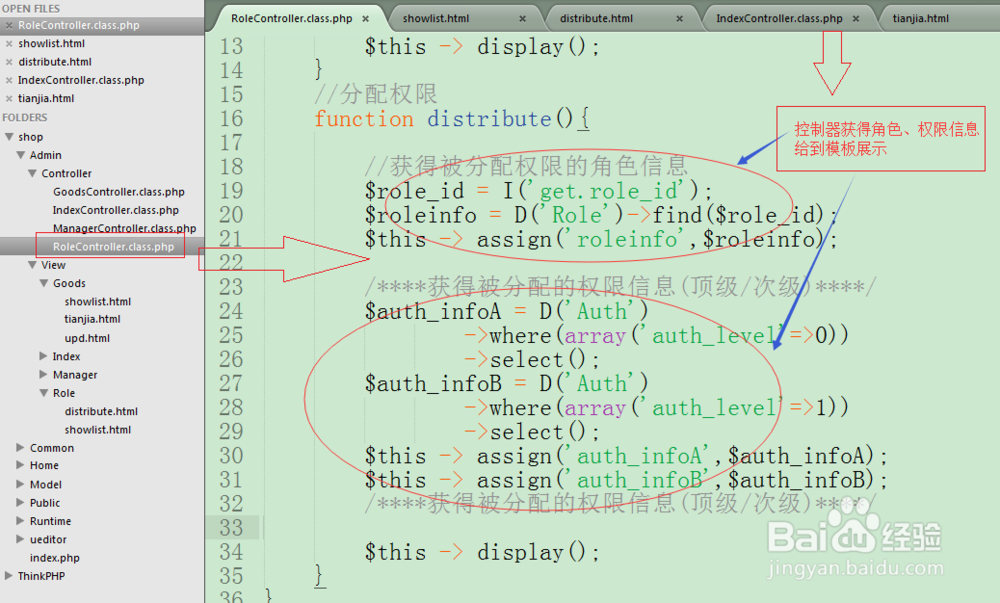Expand the Model folder
This screenshot has width=1000, height=603.
click(x=20, y=484)
